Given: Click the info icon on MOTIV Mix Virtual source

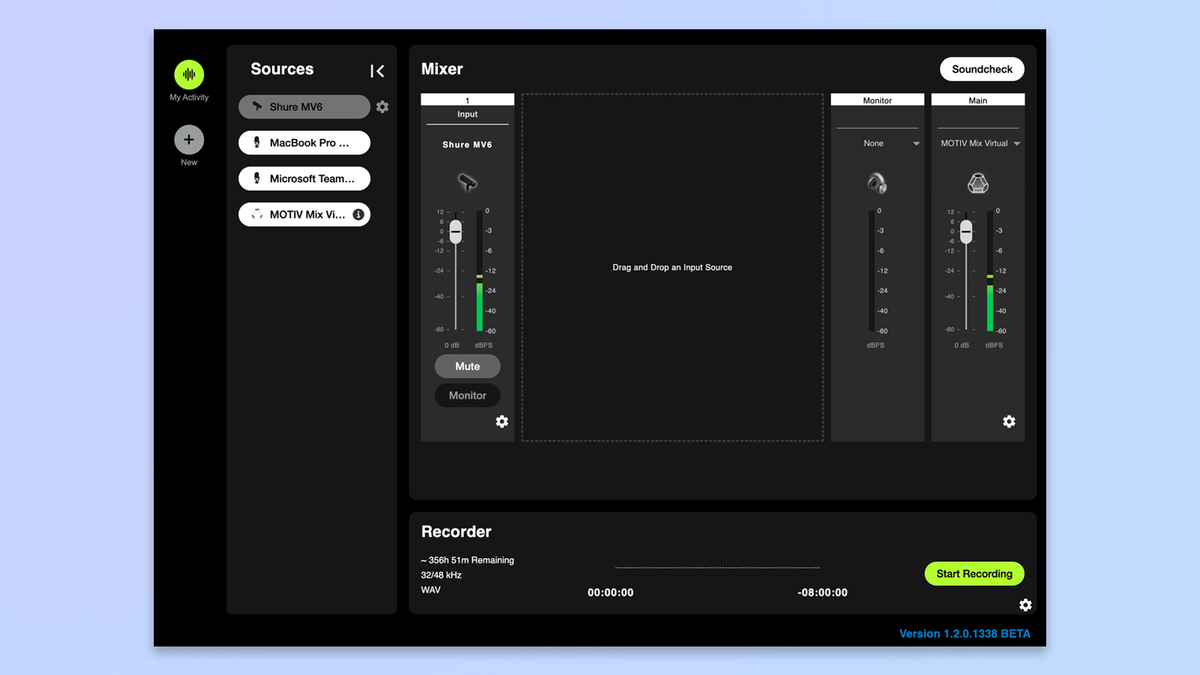Looking at the screenshot, I should point(359,214).
